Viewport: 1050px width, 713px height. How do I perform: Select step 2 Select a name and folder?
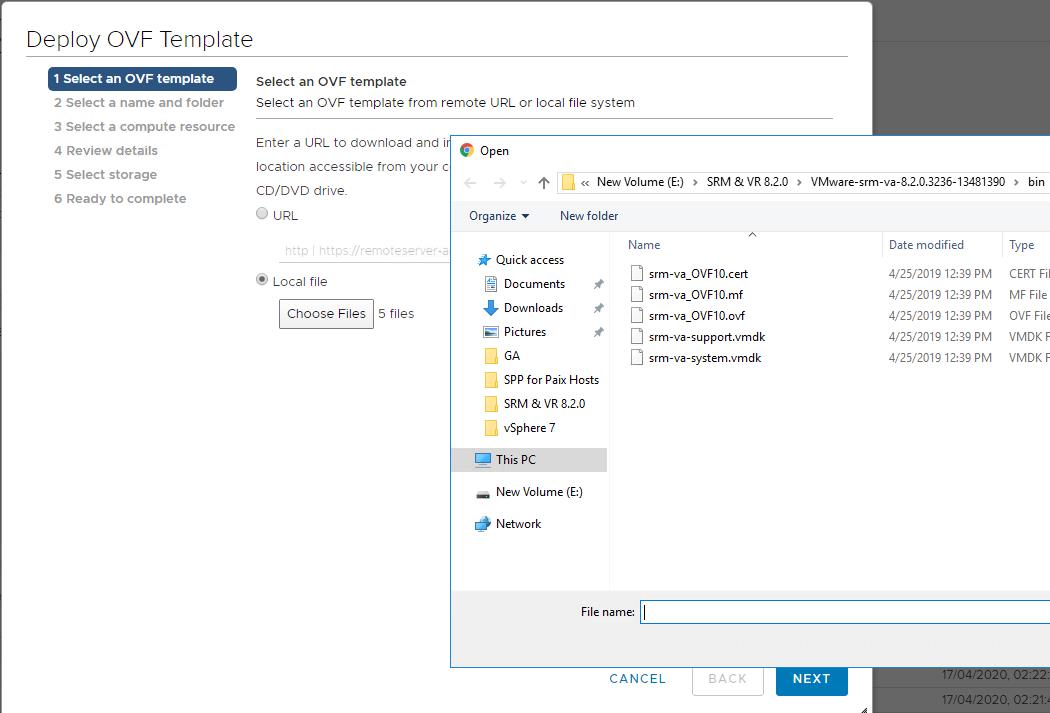point(139,103)
